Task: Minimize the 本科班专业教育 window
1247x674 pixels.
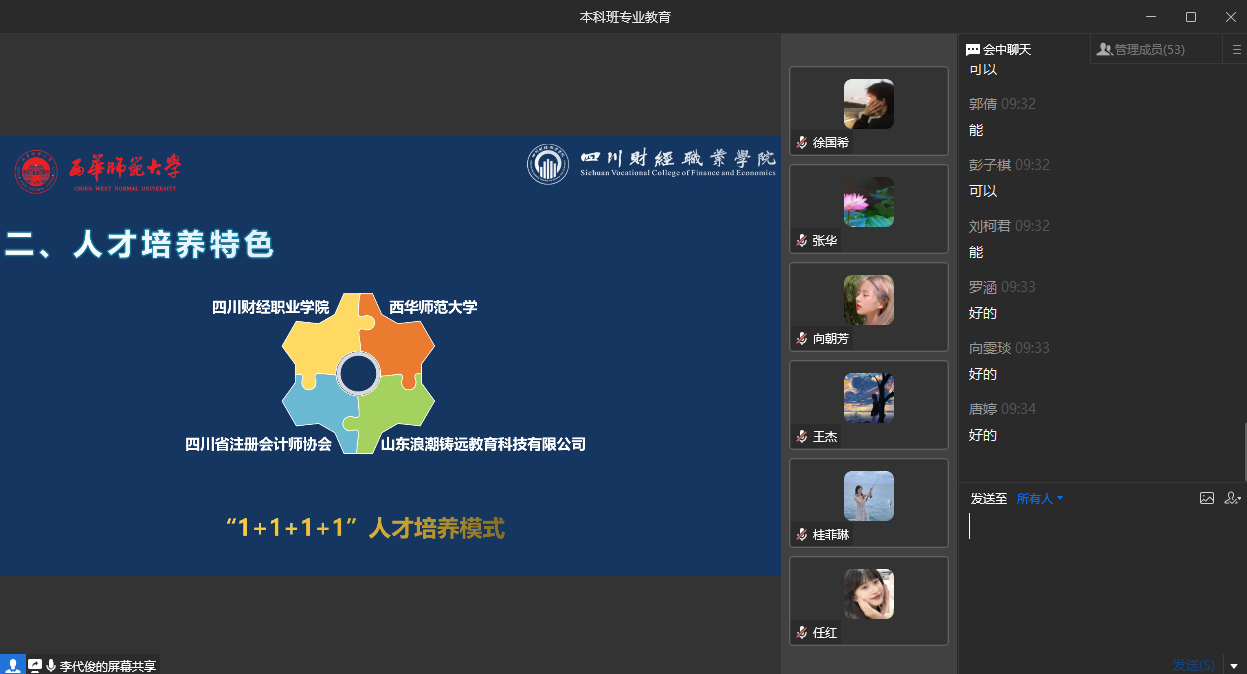Action: point(1150,17)
